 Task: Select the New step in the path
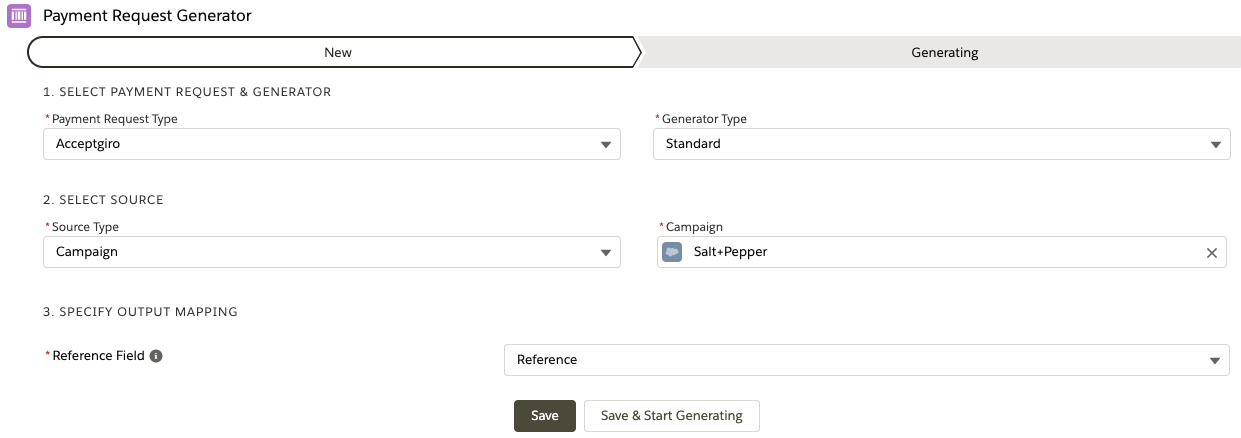pos(337,52)
